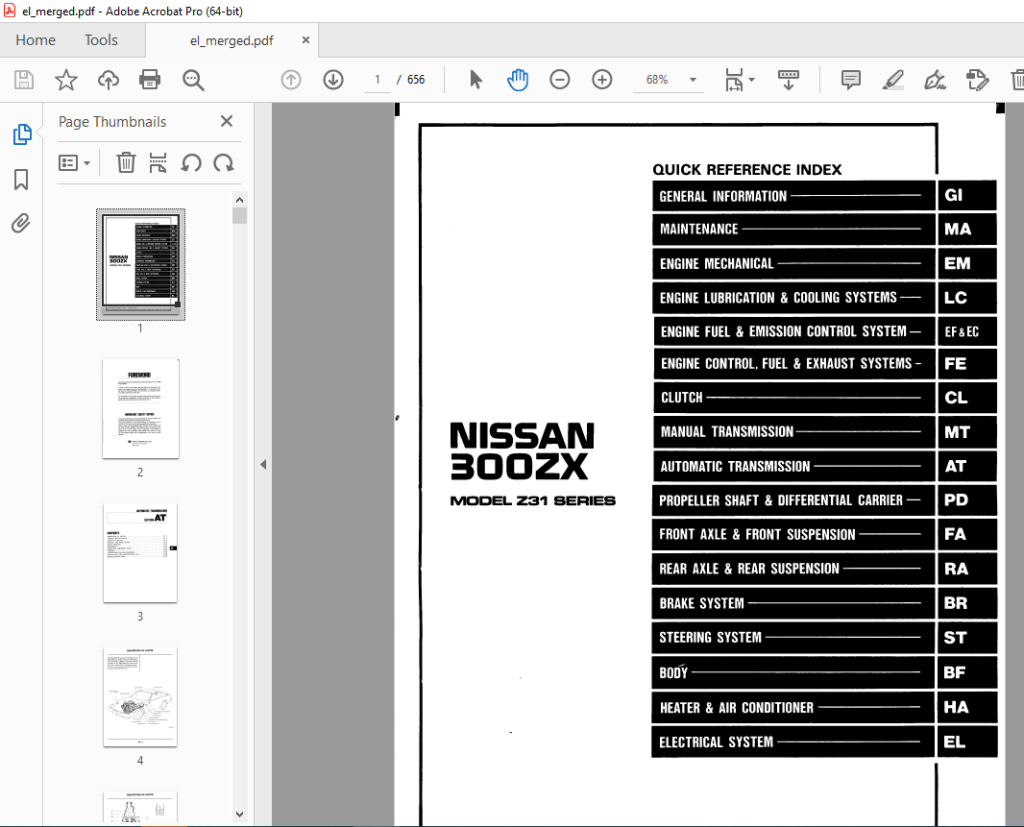Open the Sign document pen tool
This screenshot has height=827, width=1024.
[935, 80]
